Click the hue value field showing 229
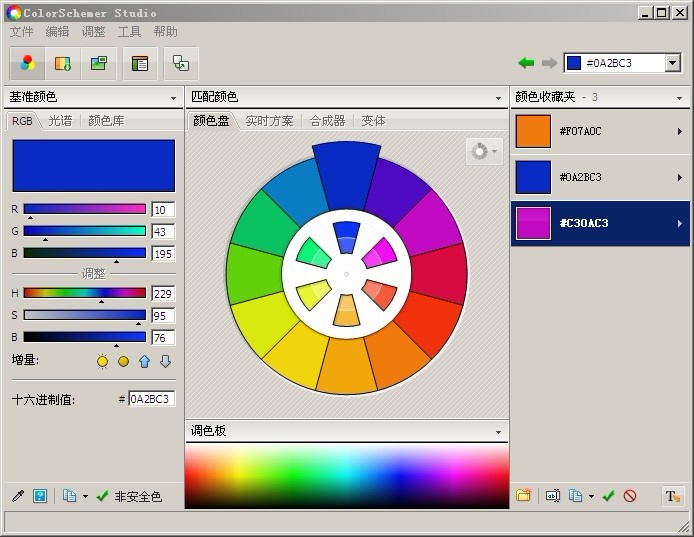The image size is (694, 537). [x=163, y=293]
